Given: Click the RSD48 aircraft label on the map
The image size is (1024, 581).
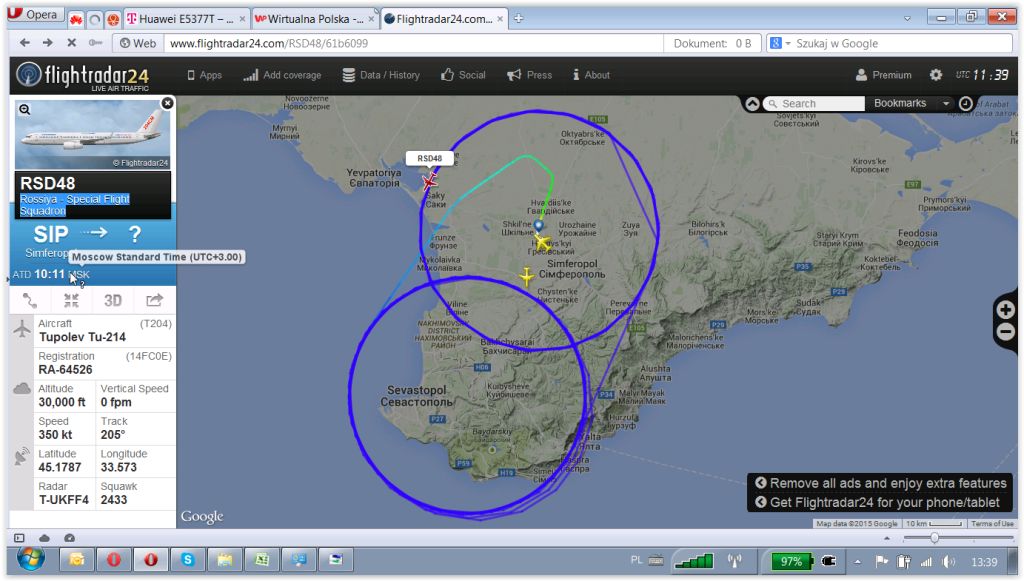Looking at the screenshot, I should coord(429,159).
